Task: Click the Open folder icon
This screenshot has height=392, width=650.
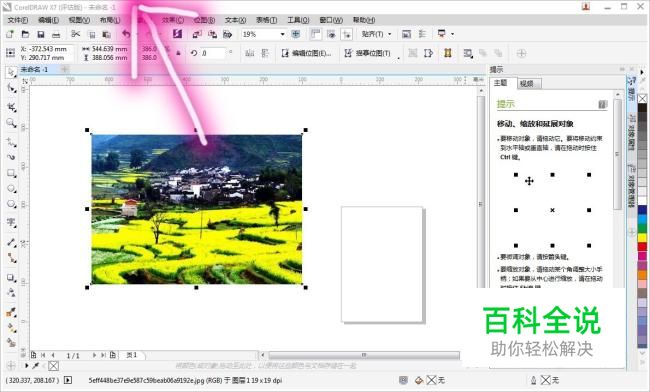Action: point(25,34)
